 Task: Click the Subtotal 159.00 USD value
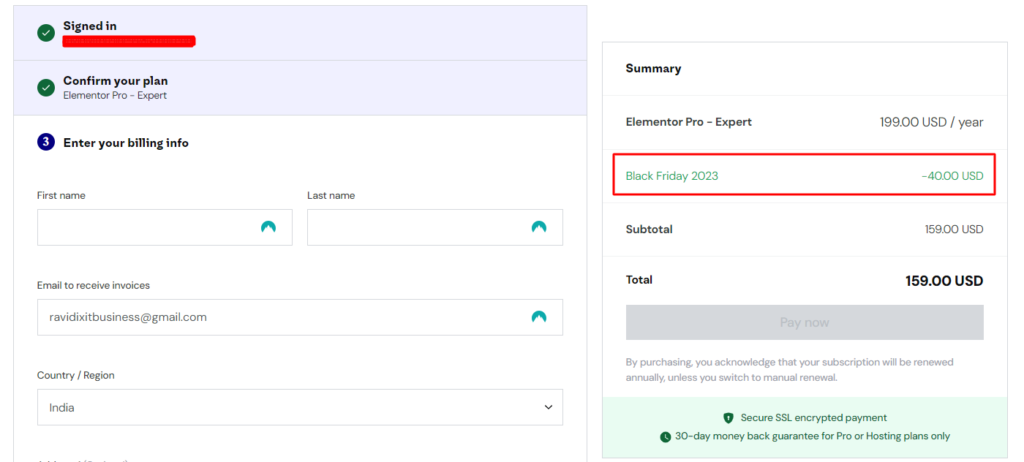coord(954,229)
